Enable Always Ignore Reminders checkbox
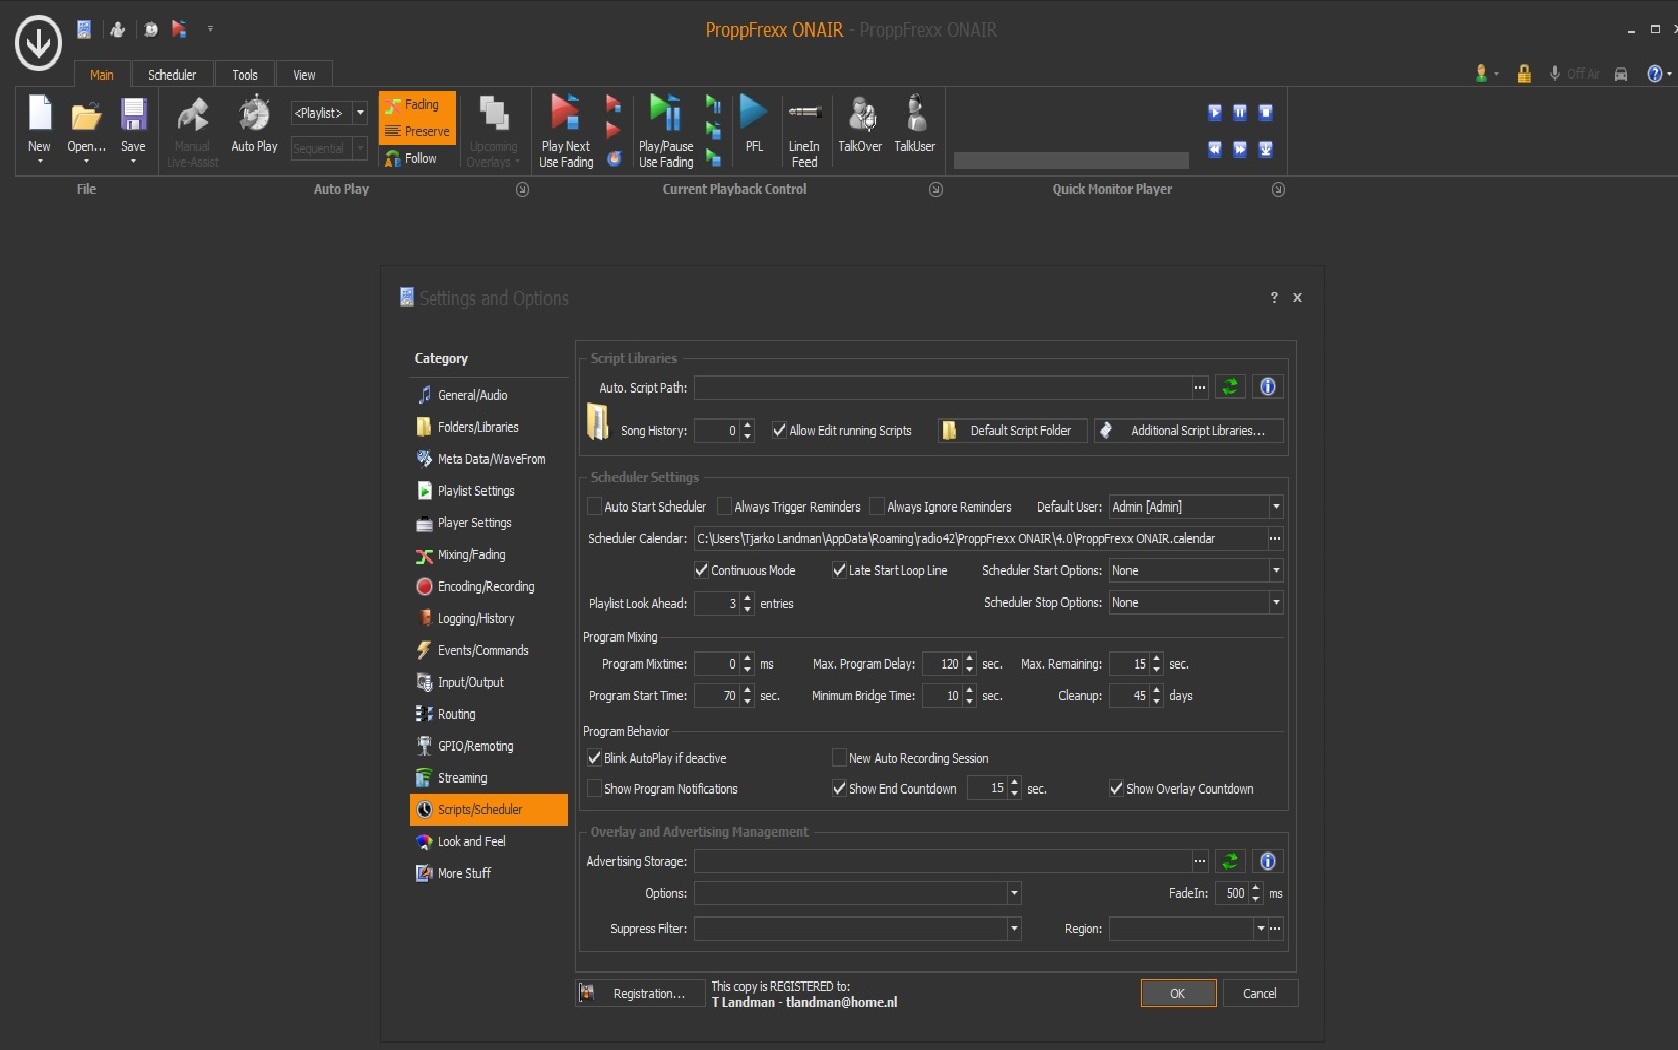 click(x=877, y=507)
